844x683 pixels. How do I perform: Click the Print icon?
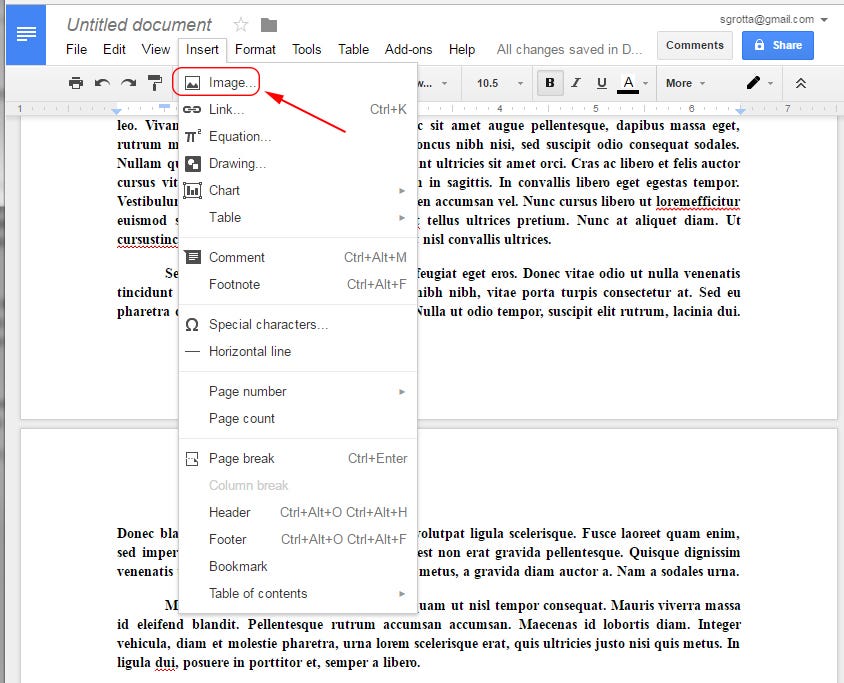tap(76, 83)
